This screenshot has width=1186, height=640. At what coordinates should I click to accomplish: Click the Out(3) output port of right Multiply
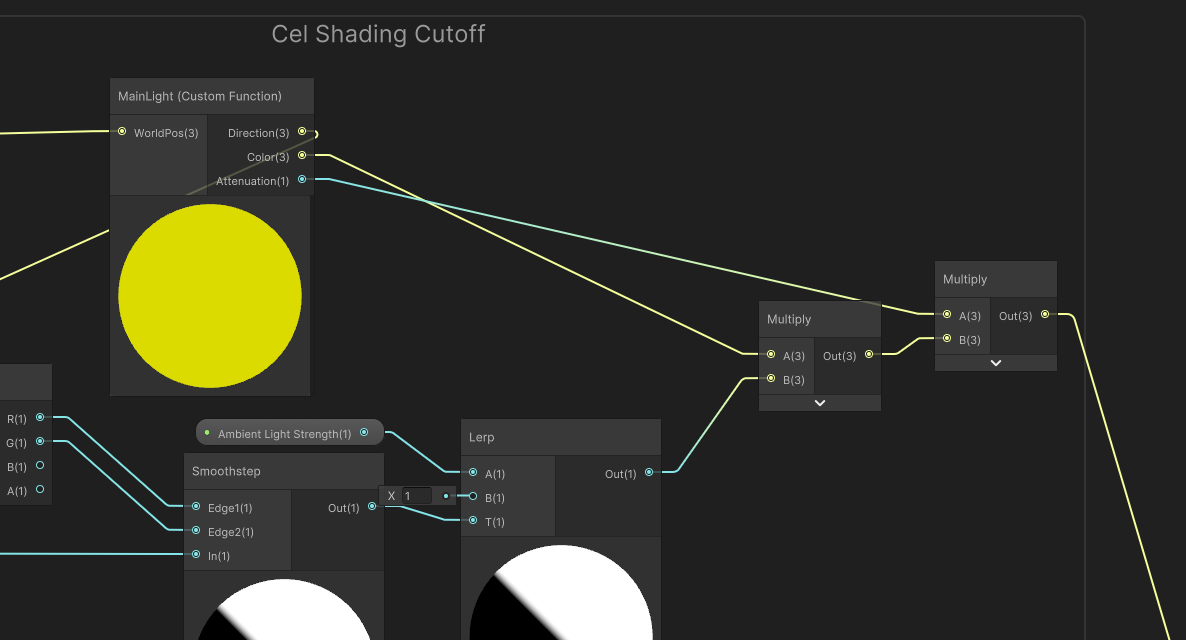tap(1044, 313)
